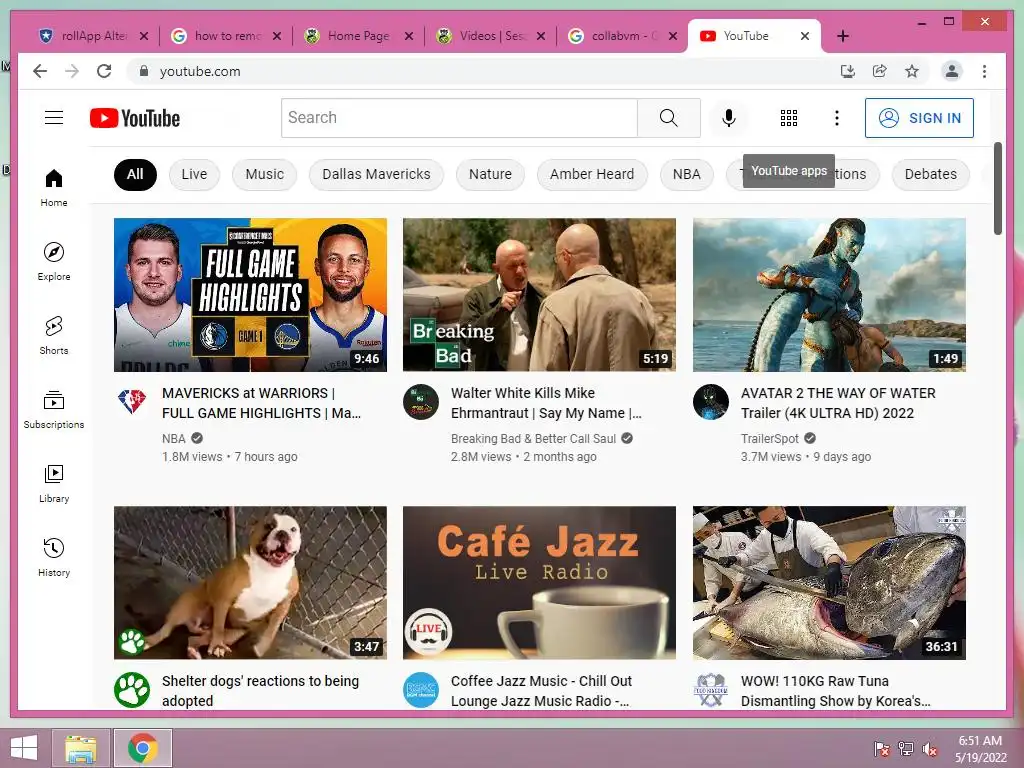The image size is (1024, 768).
Task: Open Explore in sidebar
Action: point(54,262)
